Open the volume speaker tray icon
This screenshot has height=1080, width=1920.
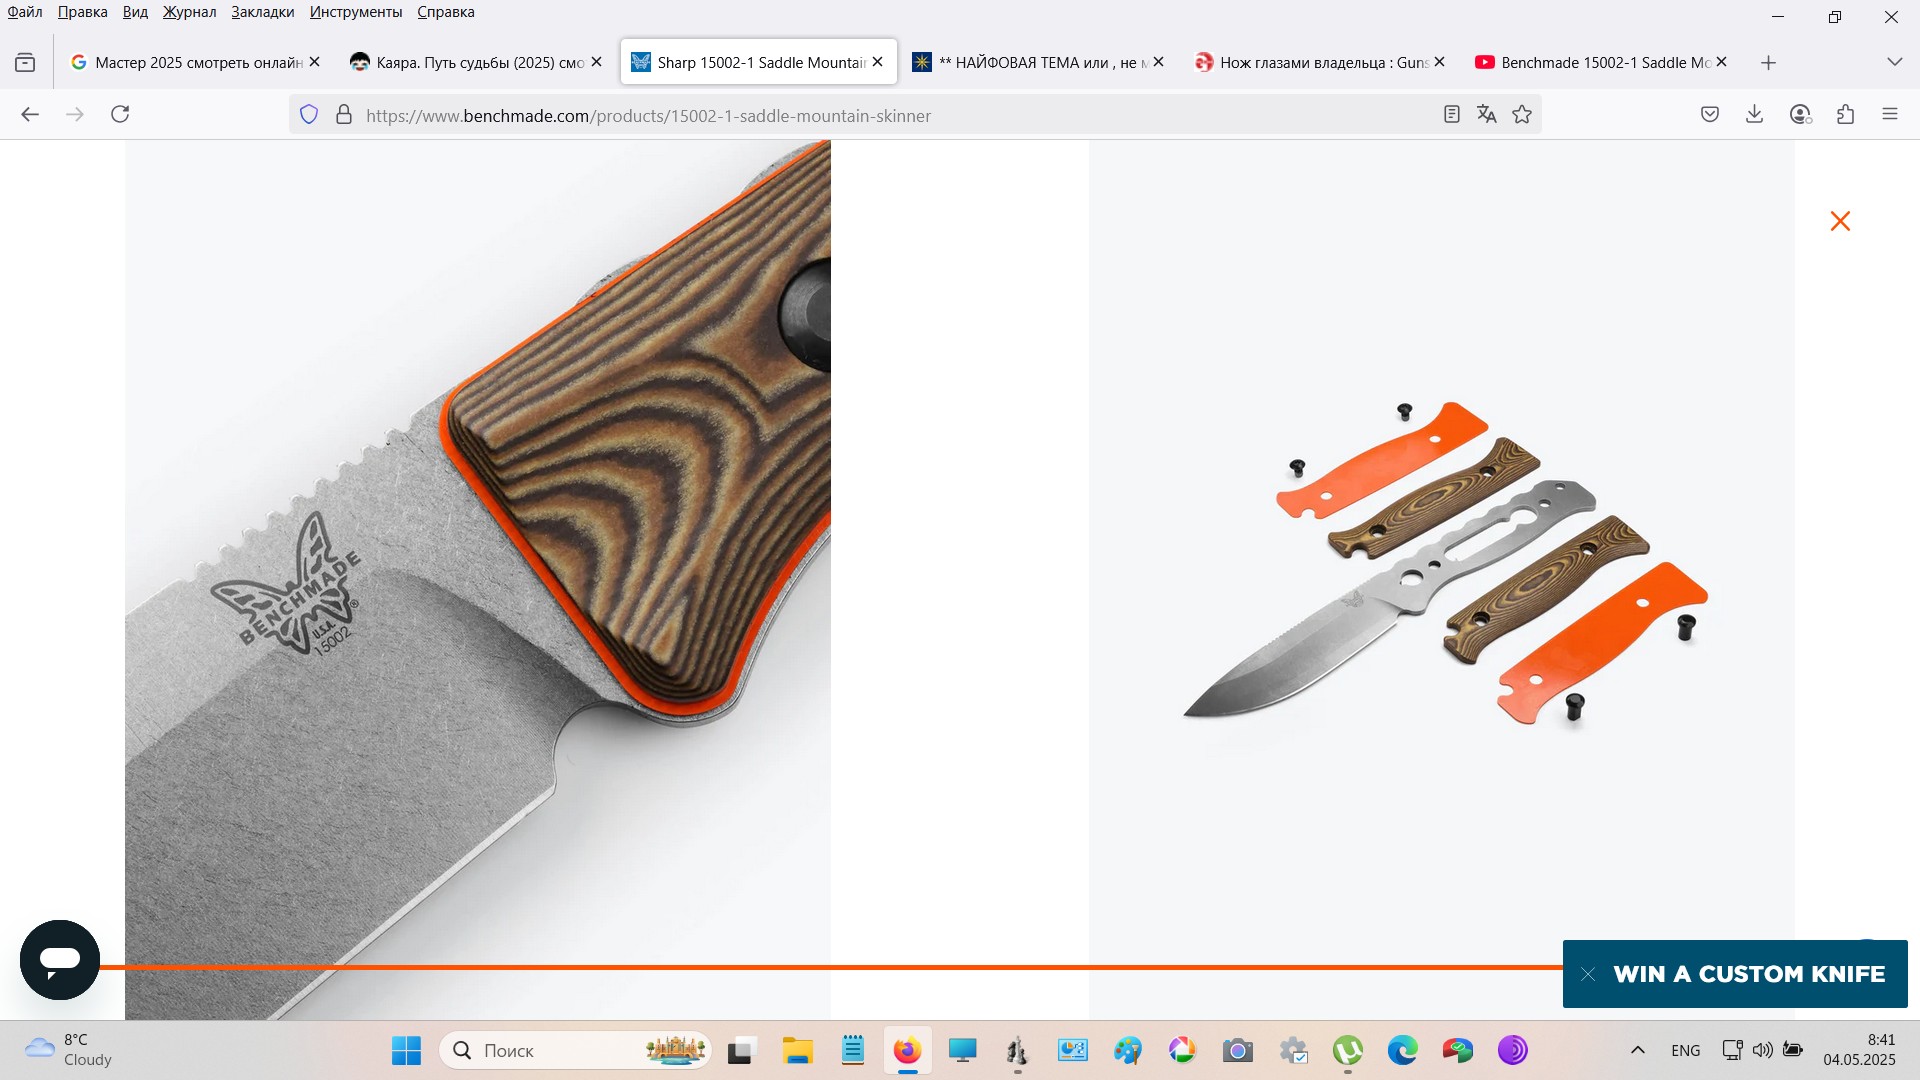(1763, 1050)
